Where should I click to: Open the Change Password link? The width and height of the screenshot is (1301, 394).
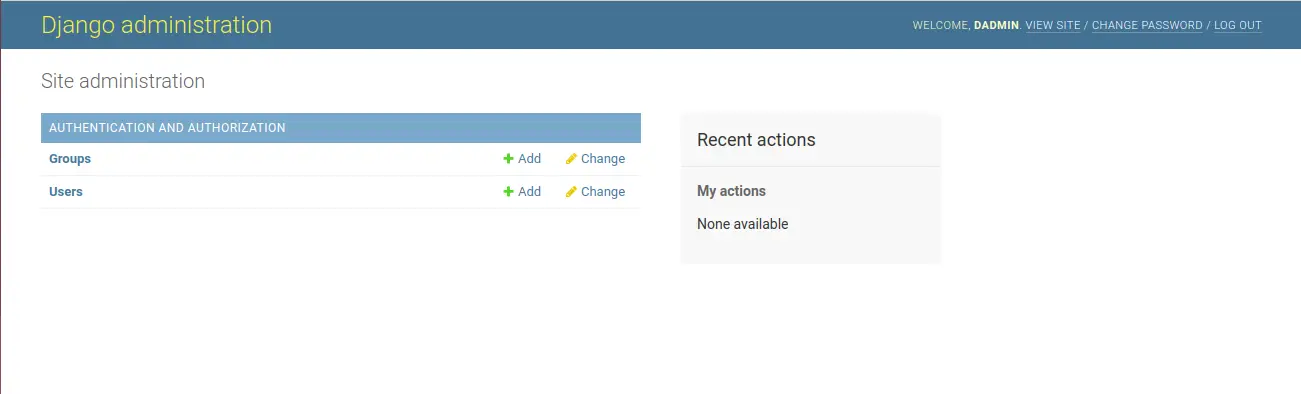pyautogui.click(x=1147, y=26)
